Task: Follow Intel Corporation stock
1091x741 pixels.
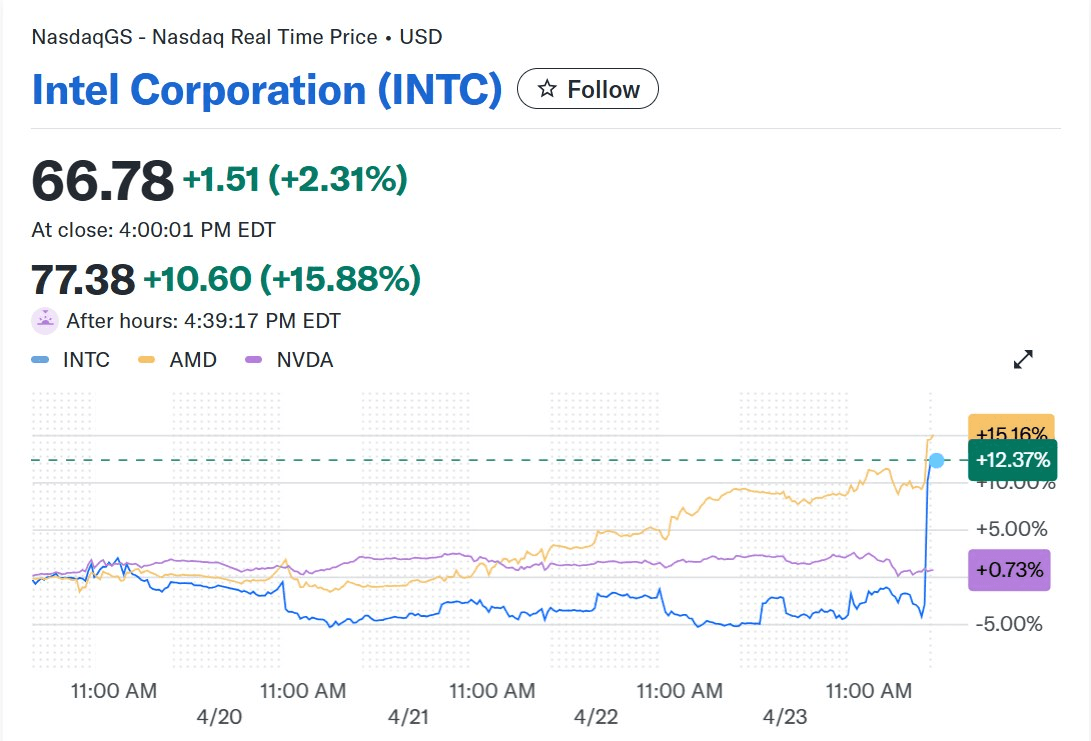Action: (587, 89)
